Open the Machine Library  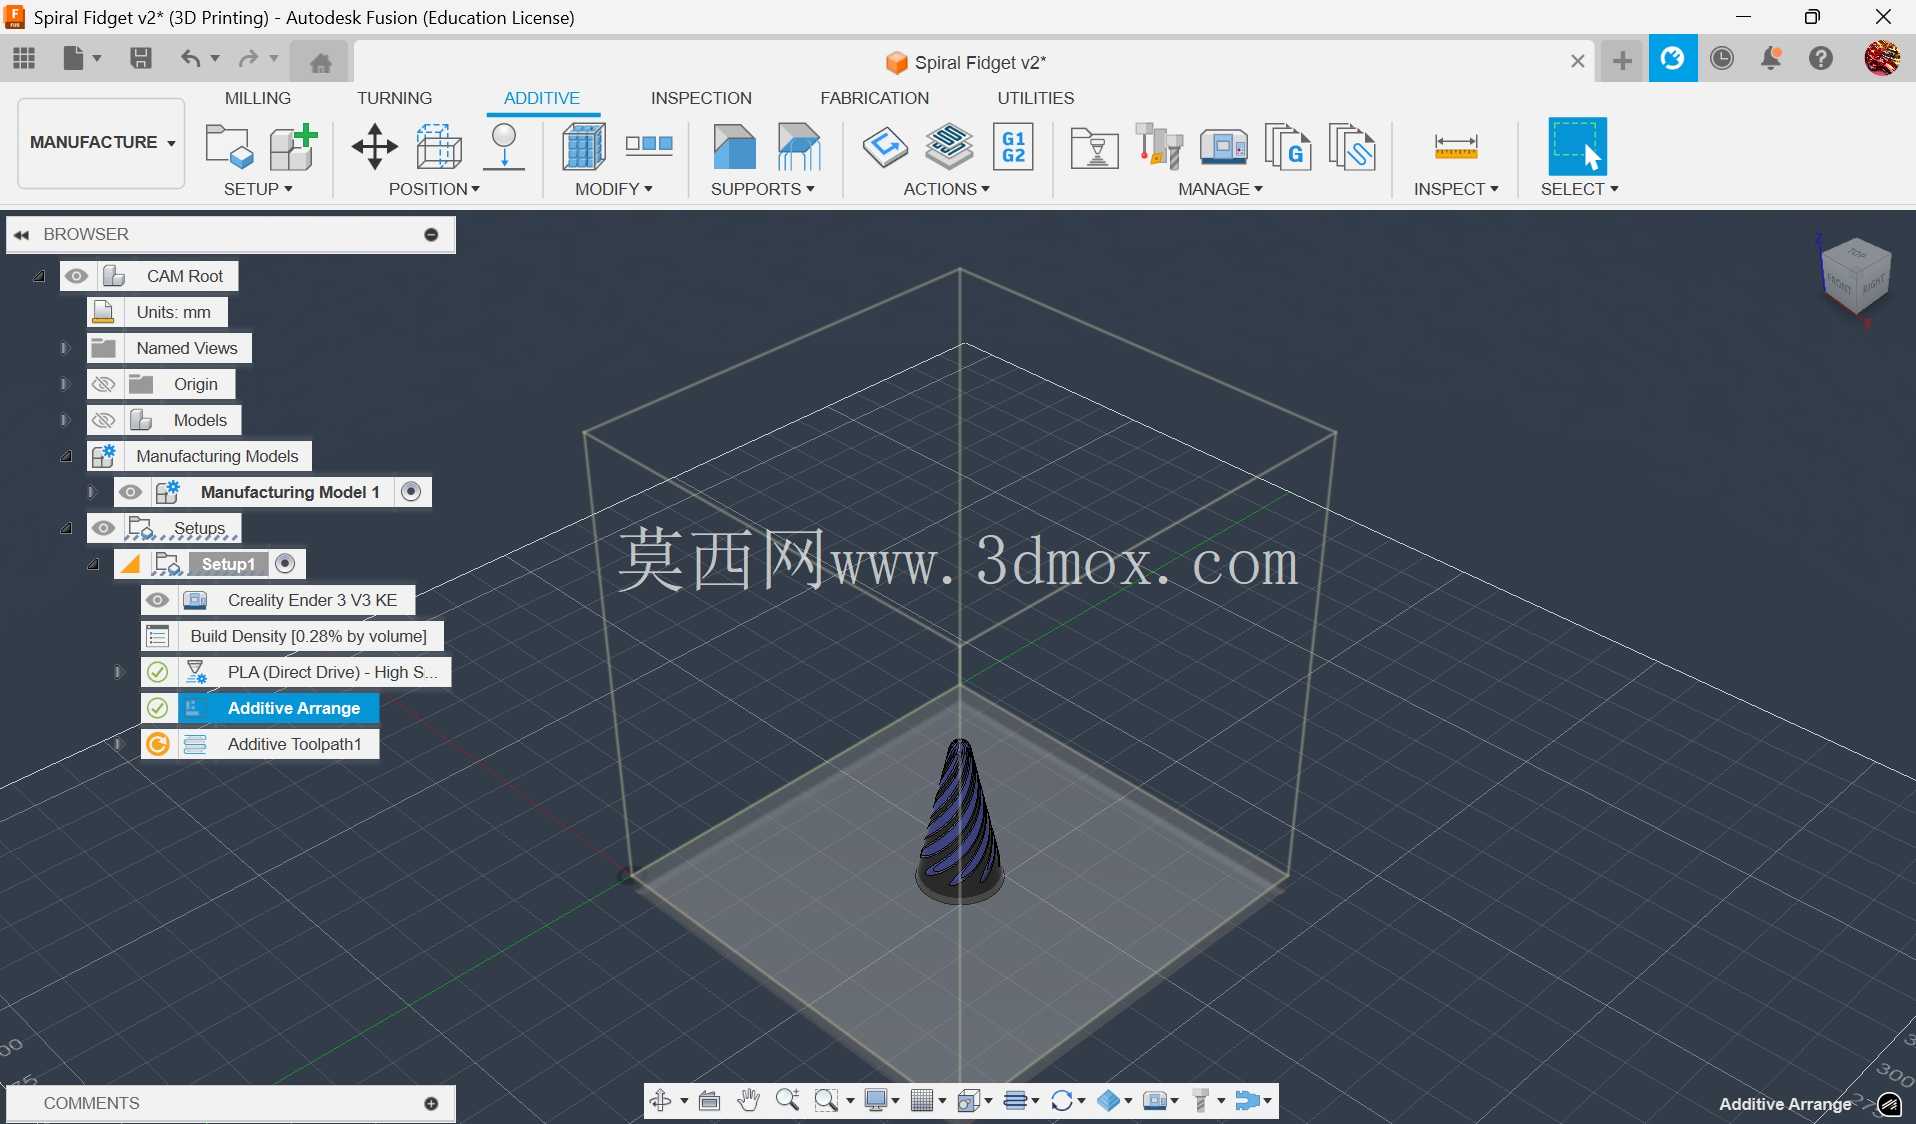pos(1223,147)
